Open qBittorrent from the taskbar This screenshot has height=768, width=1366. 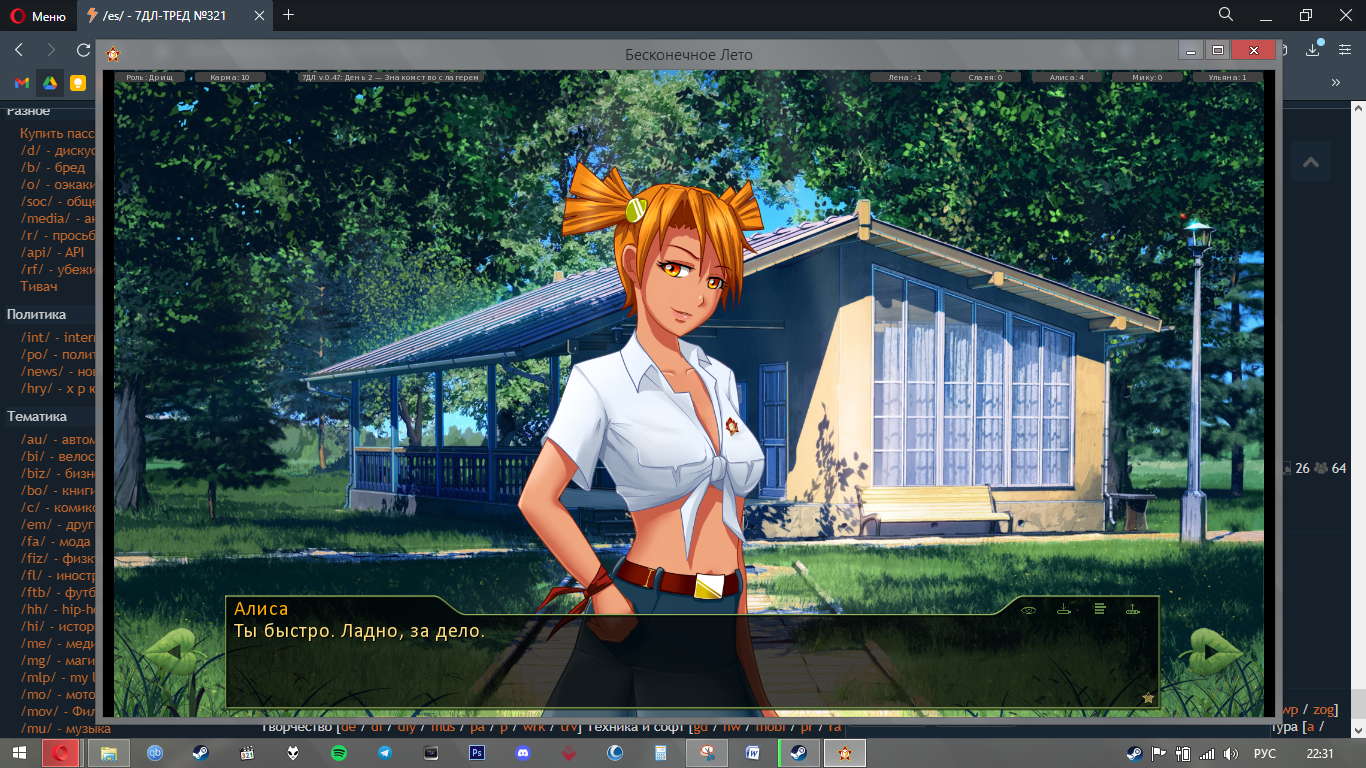[x=155, y=753]
